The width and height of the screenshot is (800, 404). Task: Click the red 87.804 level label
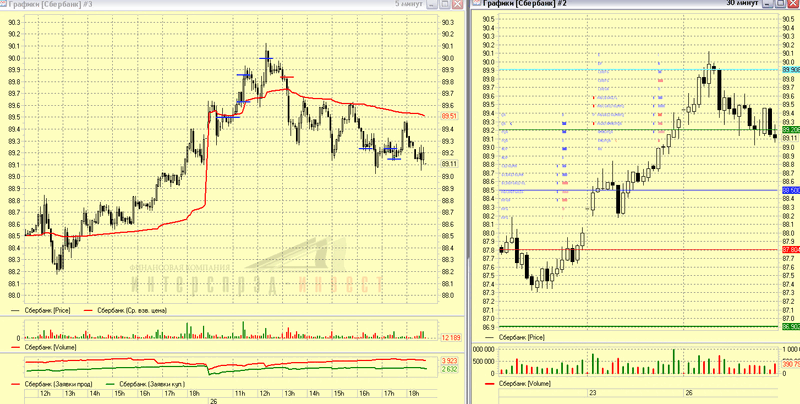coord(791,249)
